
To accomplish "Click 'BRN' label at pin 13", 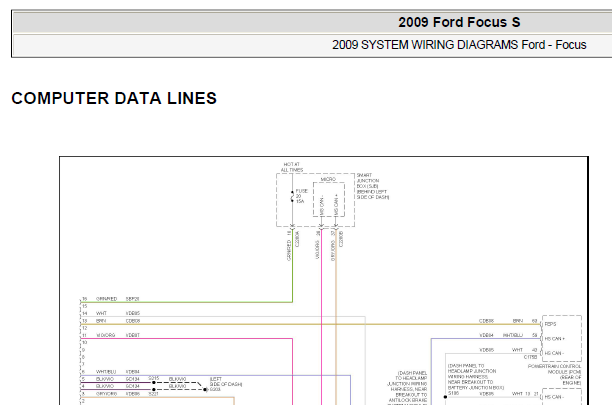I will click(101, 321).
